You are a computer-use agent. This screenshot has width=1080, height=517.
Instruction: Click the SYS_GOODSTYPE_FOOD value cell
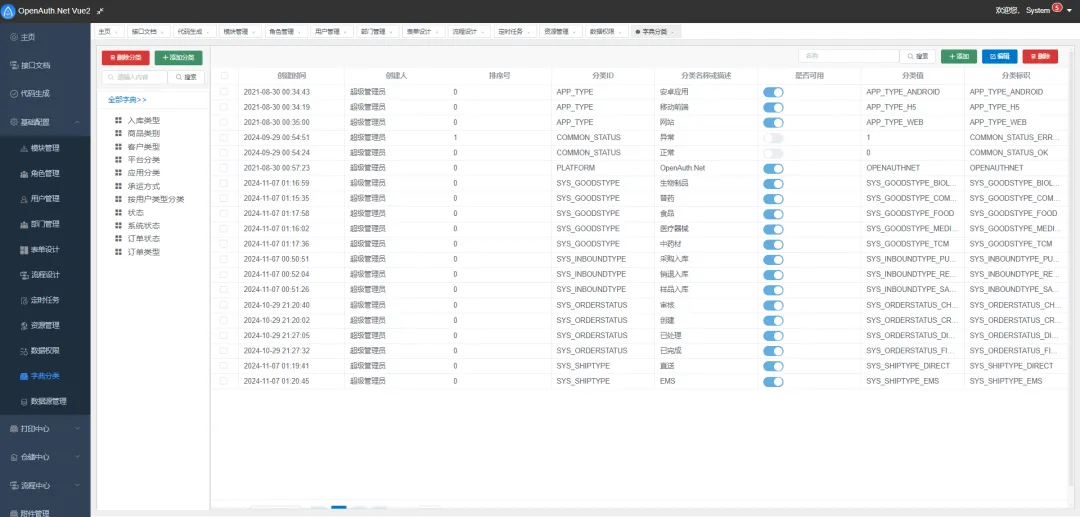pyautogui.click(x=913, y=213)
